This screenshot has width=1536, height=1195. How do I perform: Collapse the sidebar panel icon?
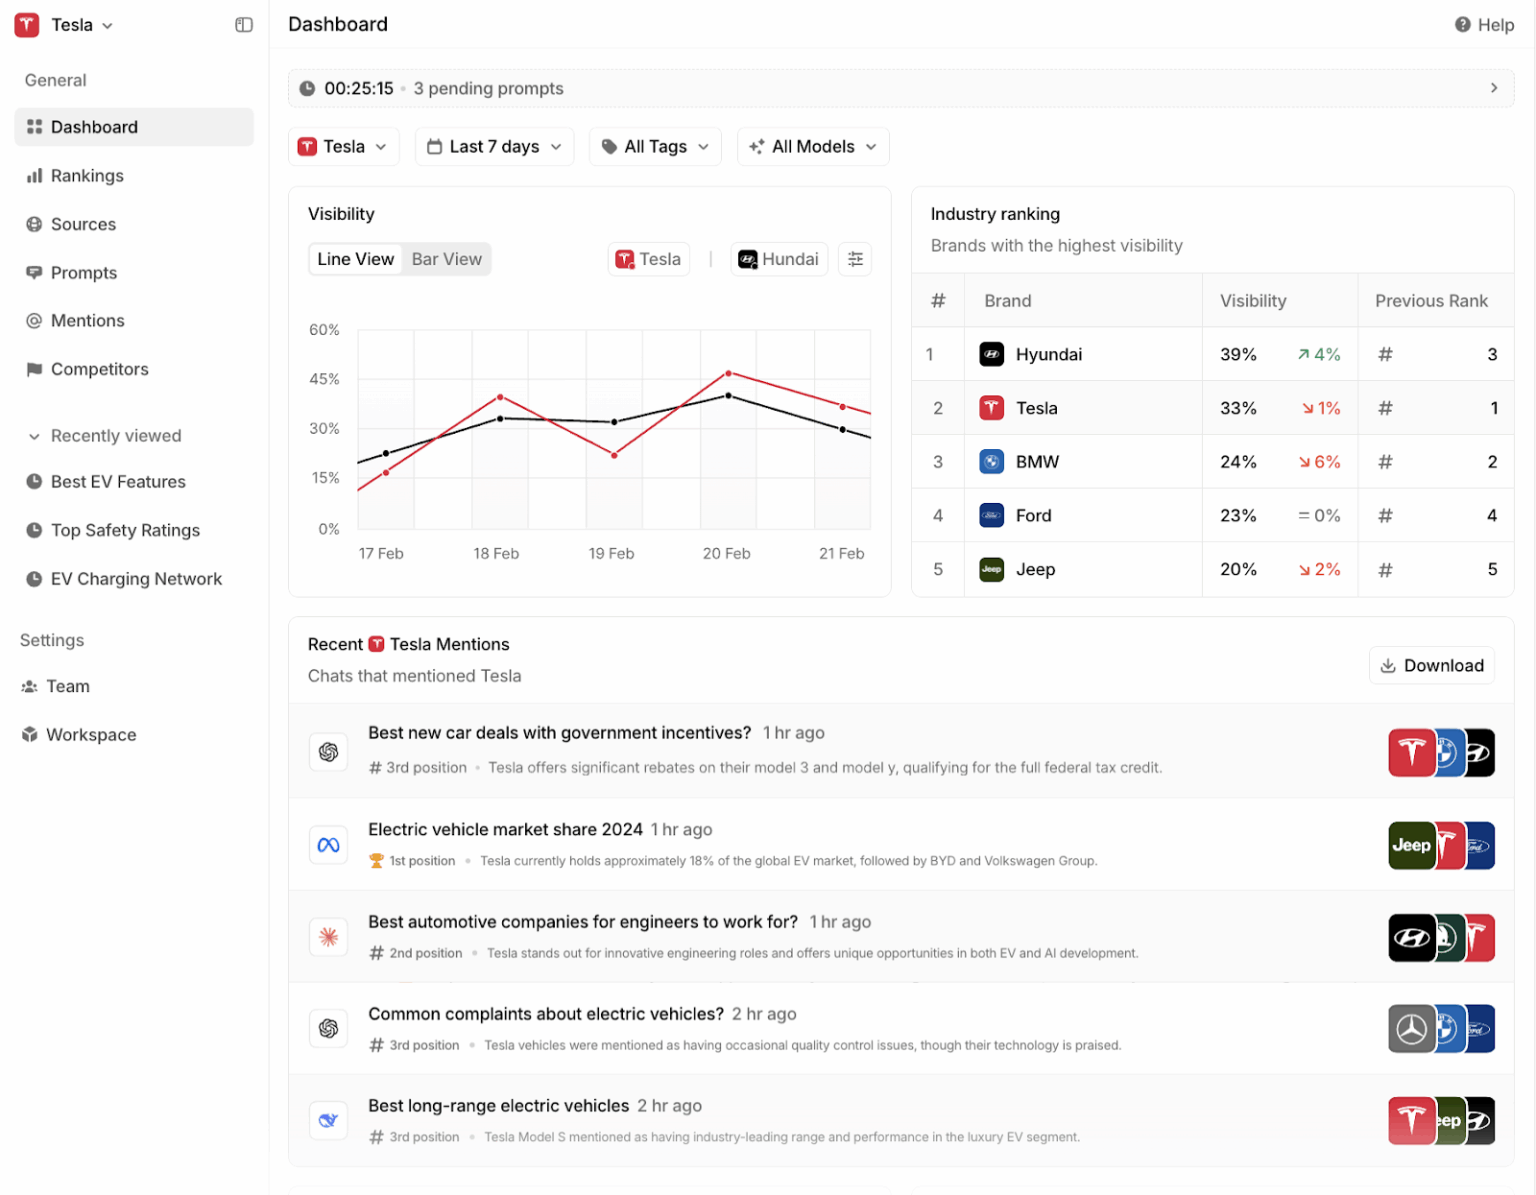[x=243, y=25]
